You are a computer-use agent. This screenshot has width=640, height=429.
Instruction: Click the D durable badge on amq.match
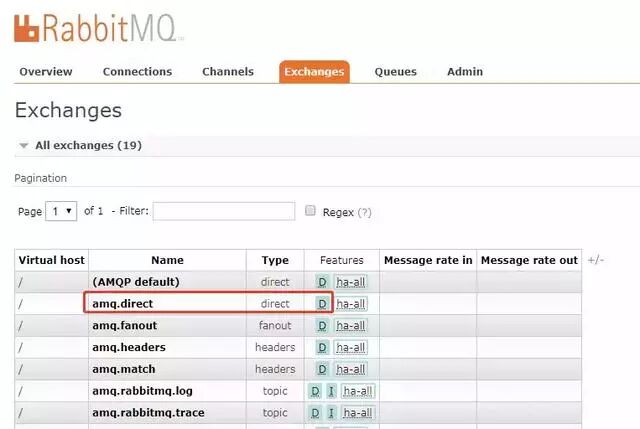(x=322, y=369)
